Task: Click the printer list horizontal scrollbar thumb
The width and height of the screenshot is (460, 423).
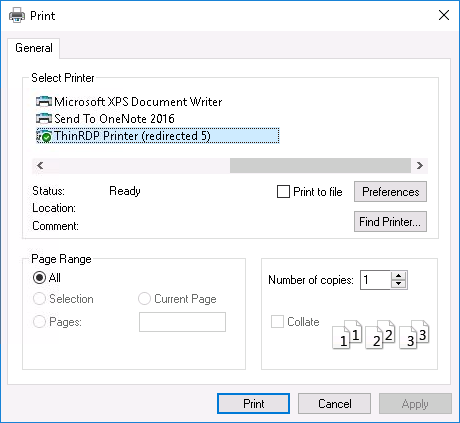Action: pyautogui.click(x=320, y=165)
